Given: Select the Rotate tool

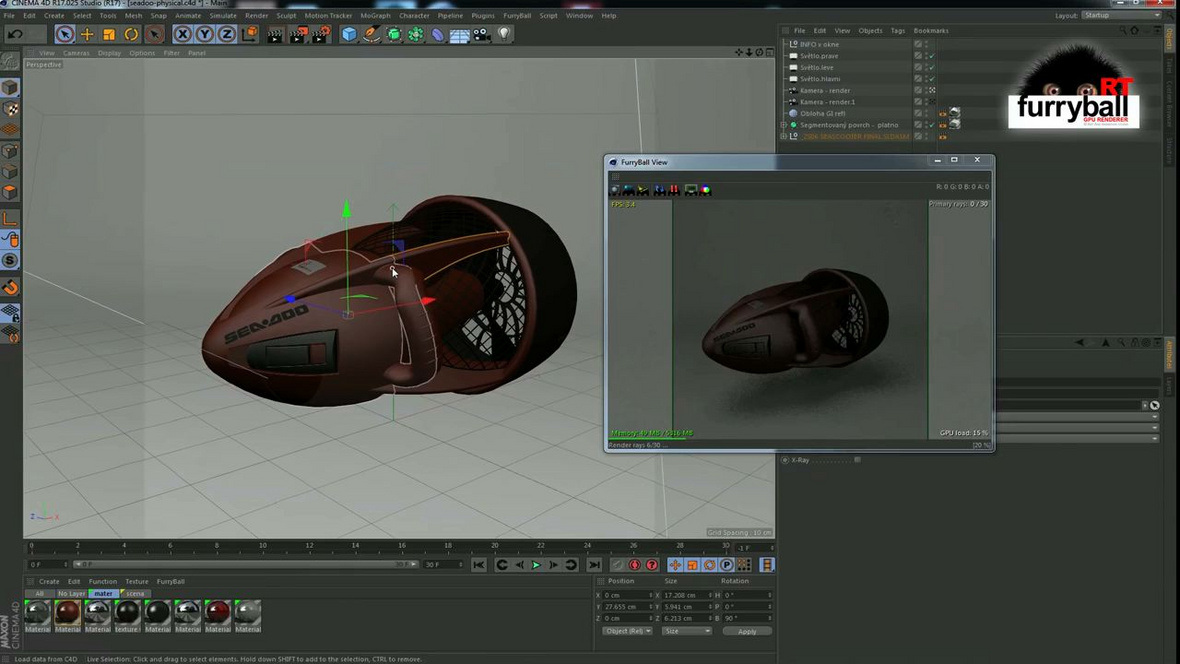Looking at the screenshot, I should point(130,33).
